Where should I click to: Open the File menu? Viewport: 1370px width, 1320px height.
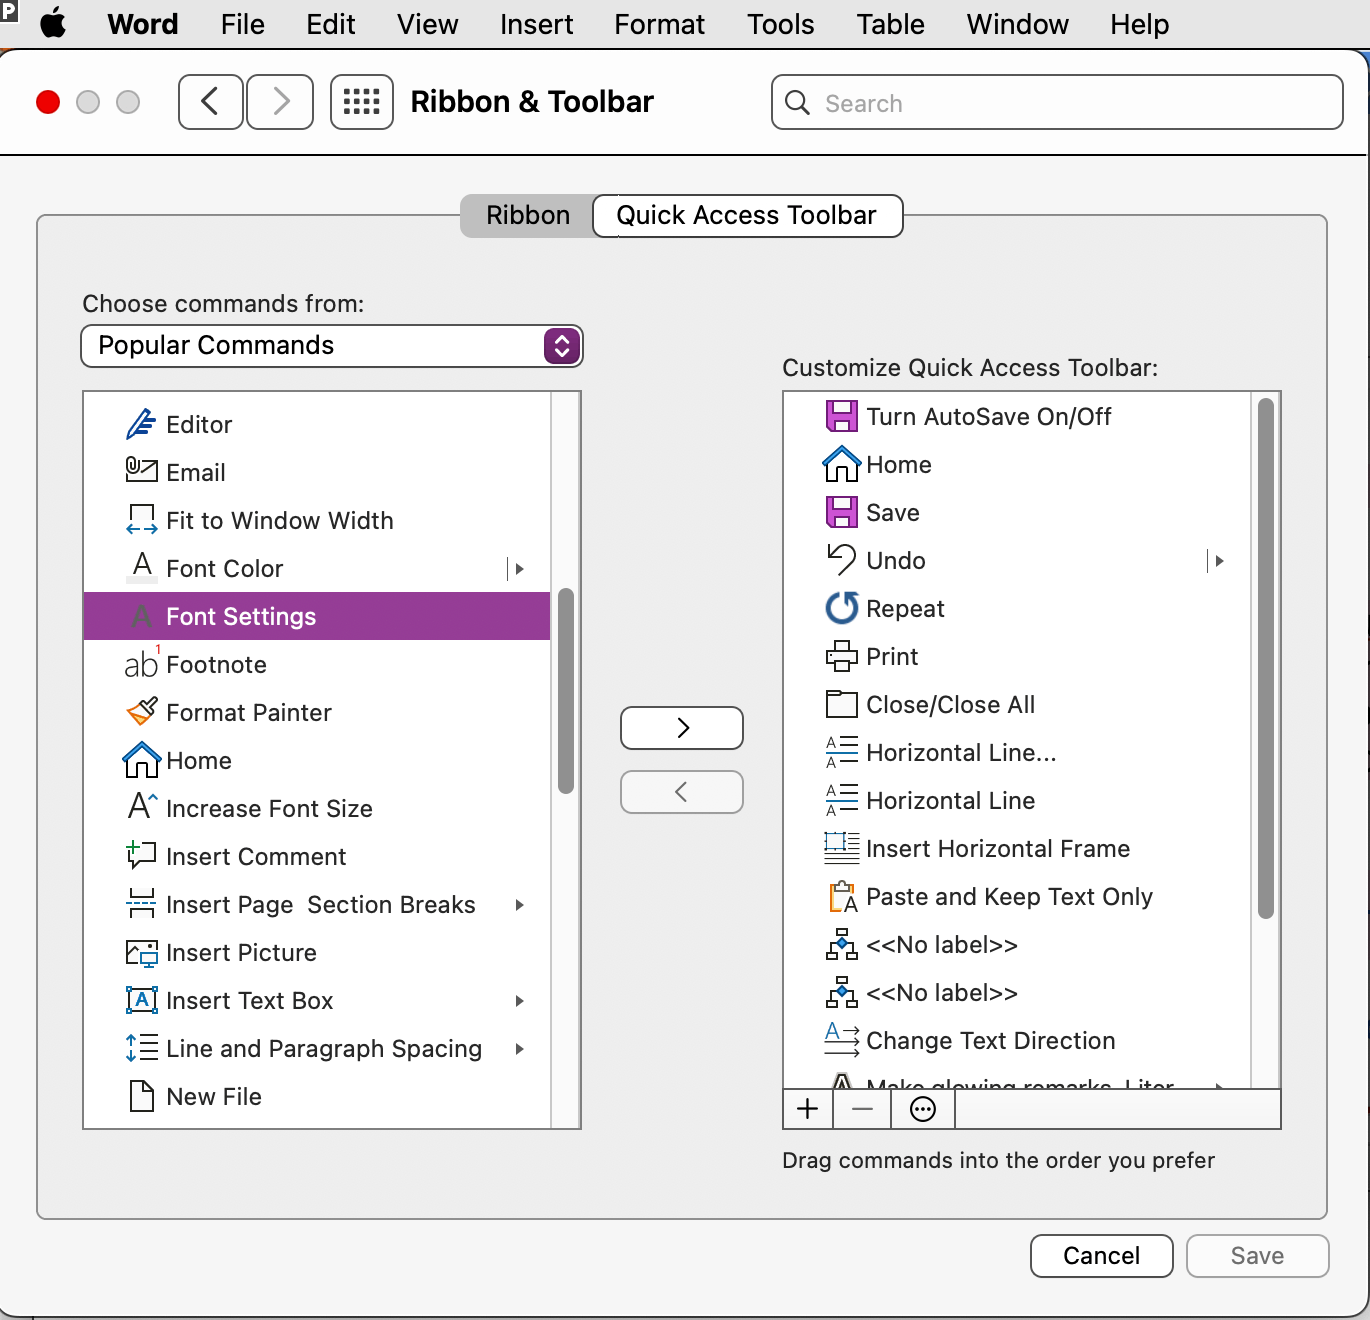tap(243, 24)
